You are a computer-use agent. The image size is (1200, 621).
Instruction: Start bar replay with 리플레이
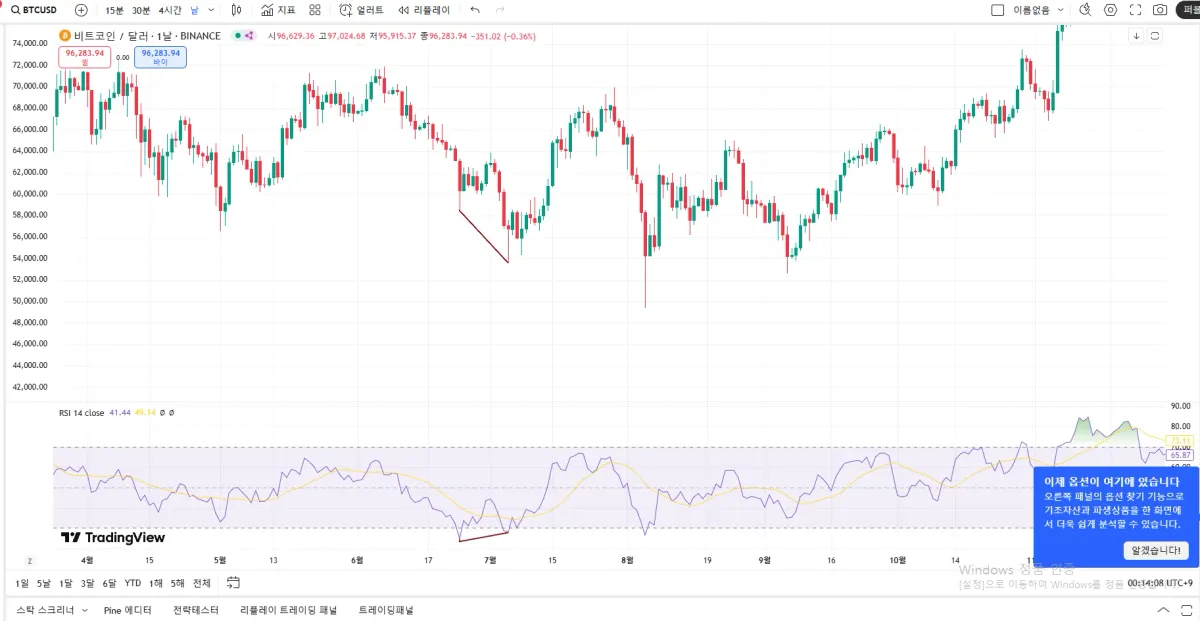tap(424, 10)
